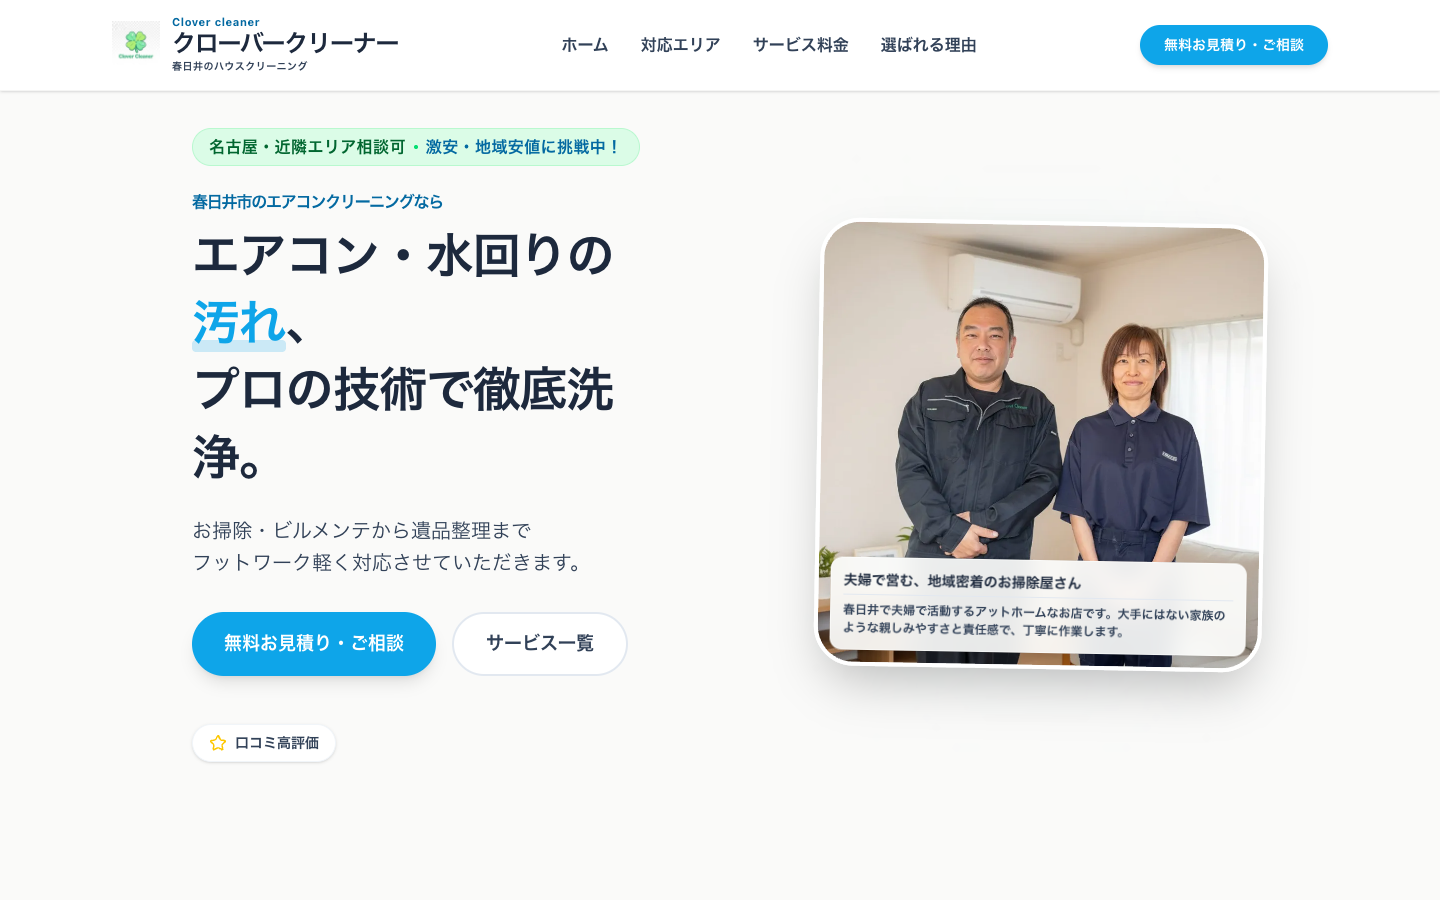The width and height of the screenshot is (1440, 900).
Task: Open the サービス一覧 button
Action: [540, 644]
